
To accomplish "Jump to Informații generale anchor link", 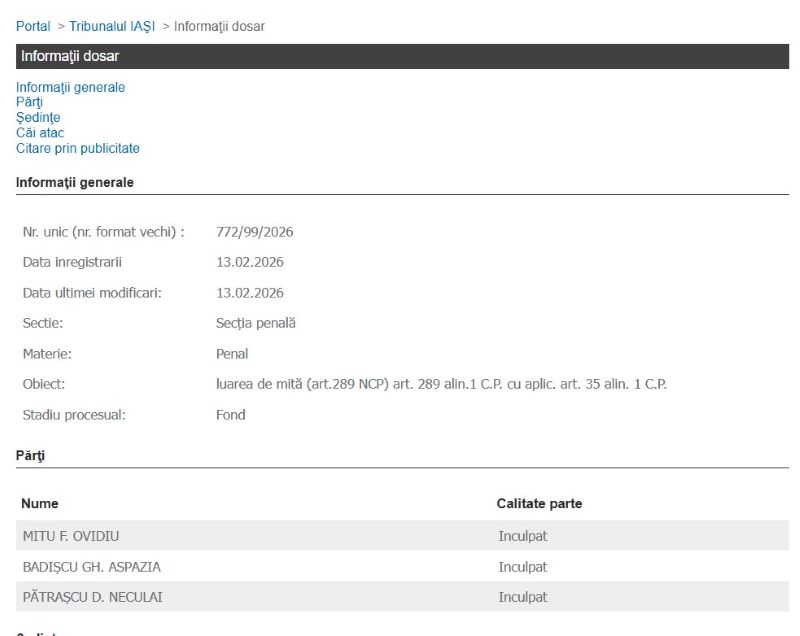I will pyautogui.click(x=70, y=87).
